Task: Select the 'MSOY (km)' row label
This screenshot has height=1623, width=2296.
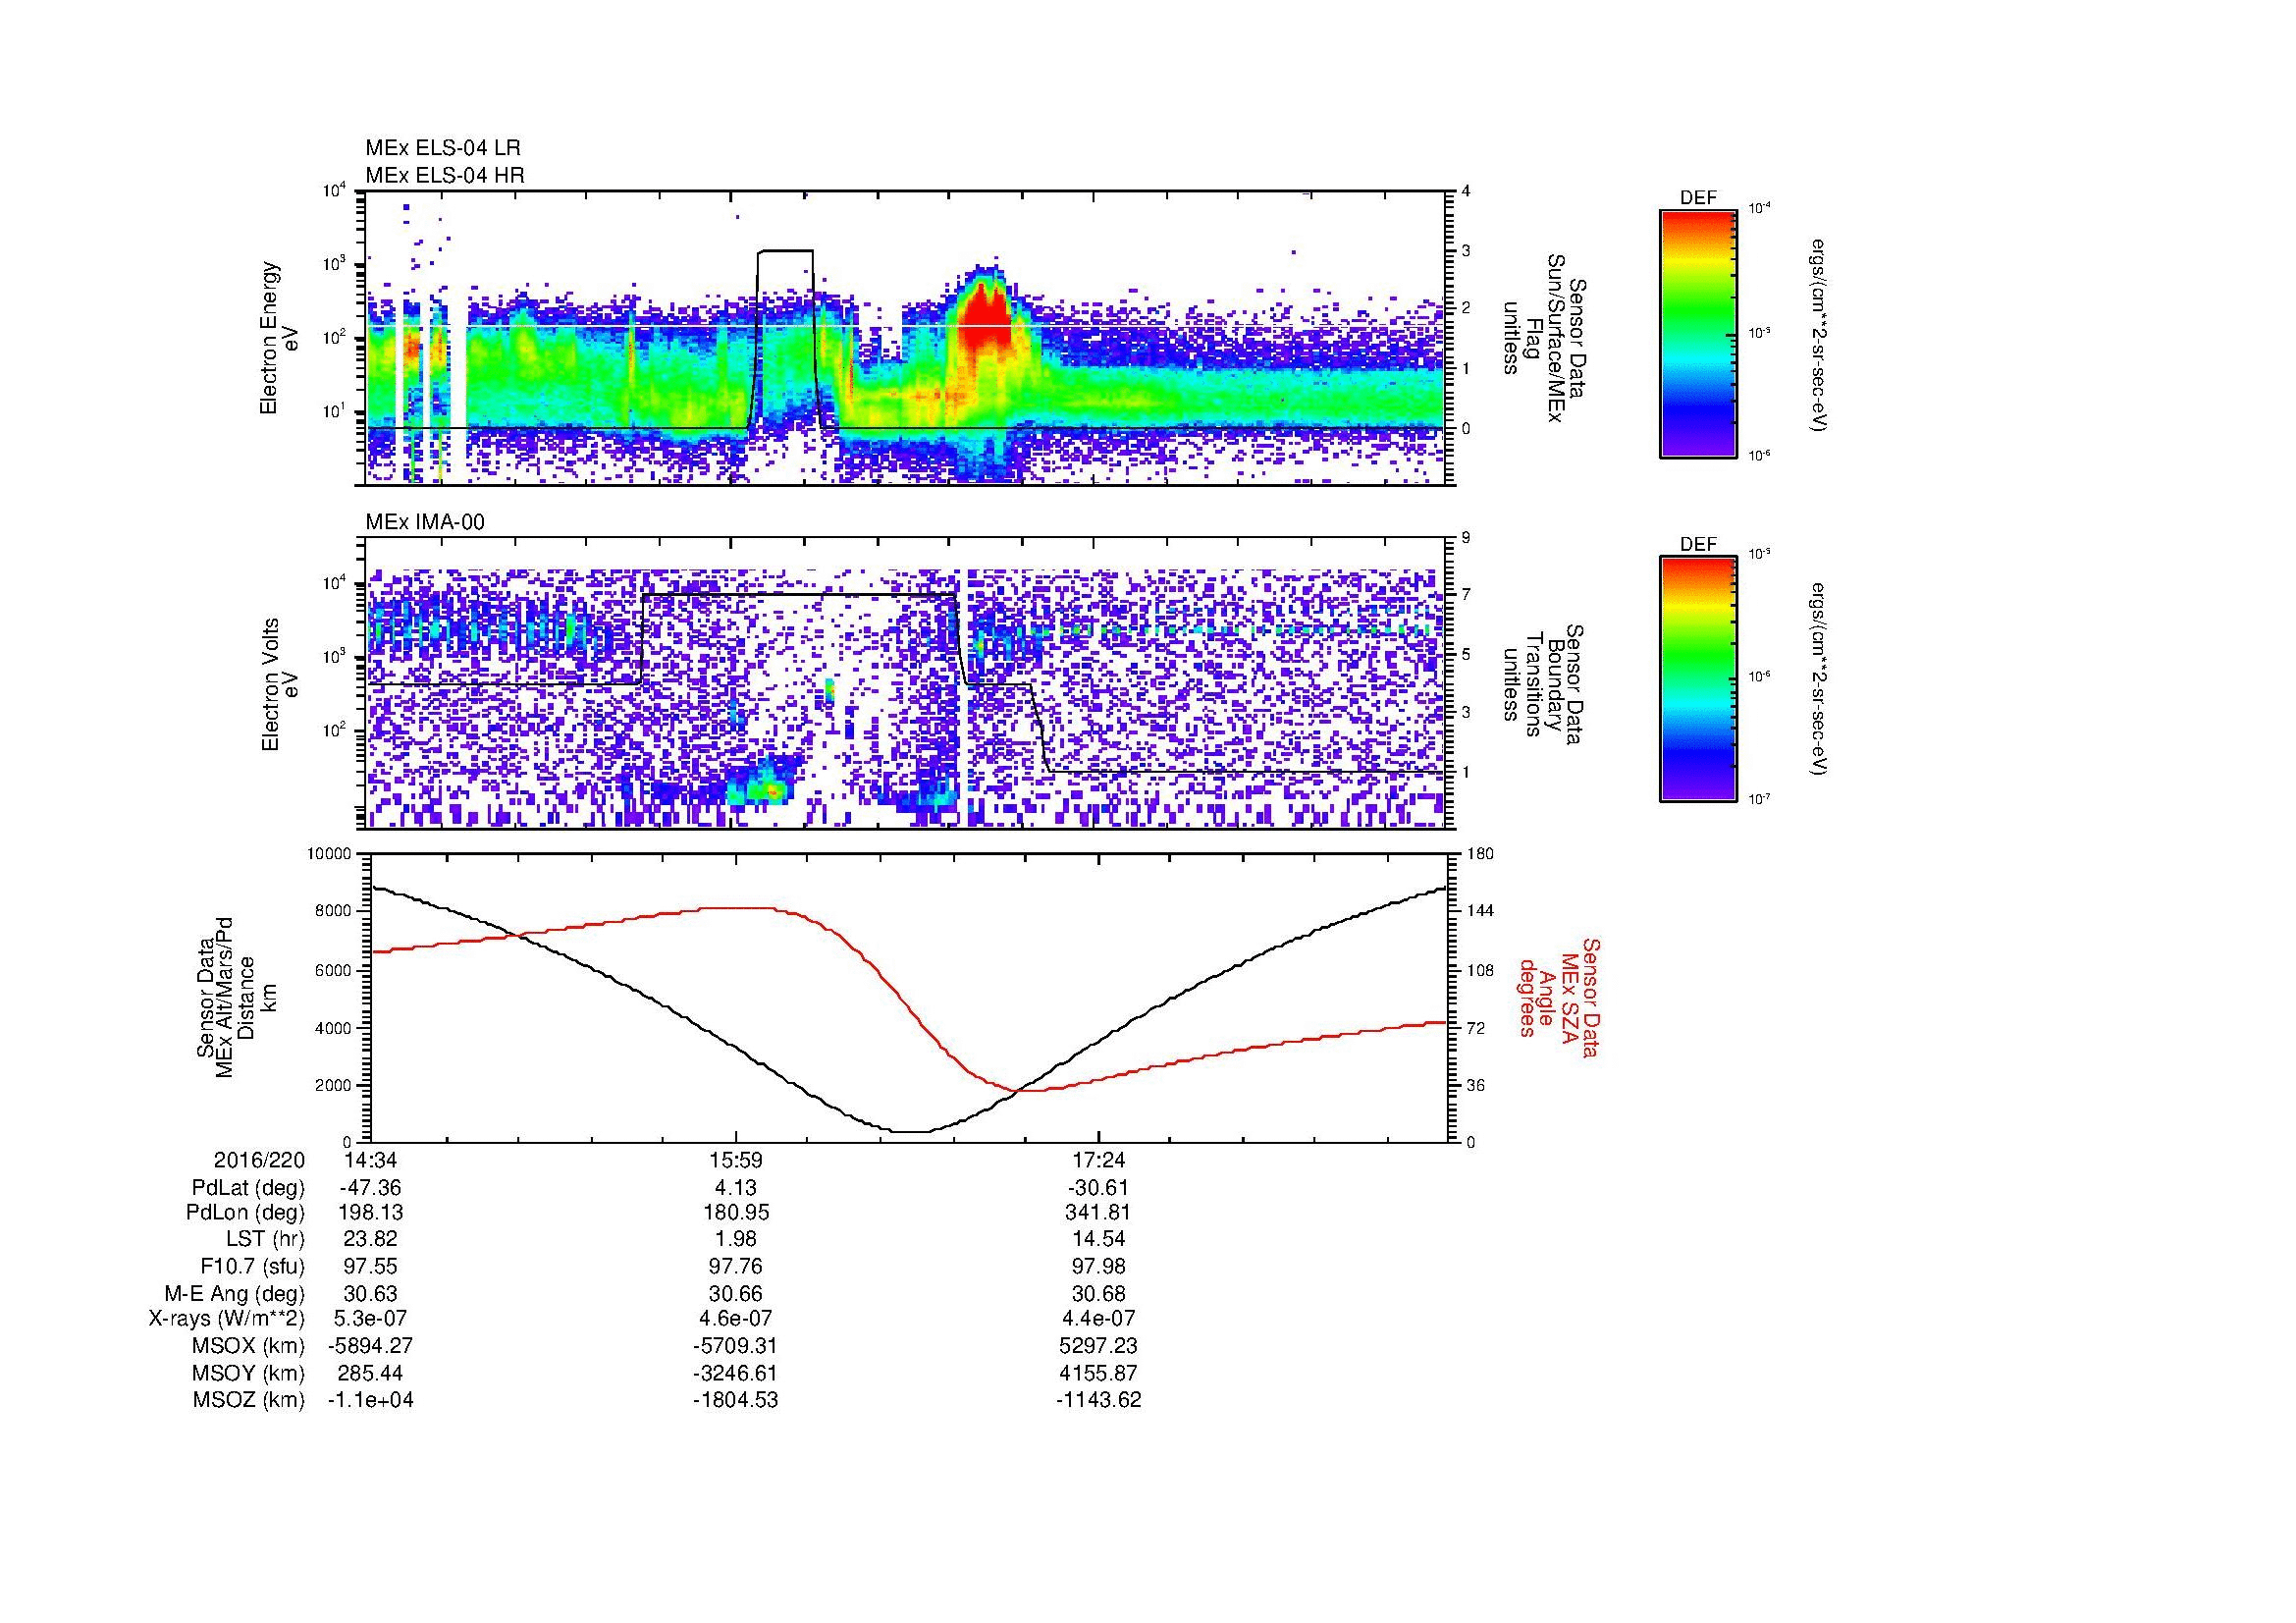Action: click(x=249, y=1373)
